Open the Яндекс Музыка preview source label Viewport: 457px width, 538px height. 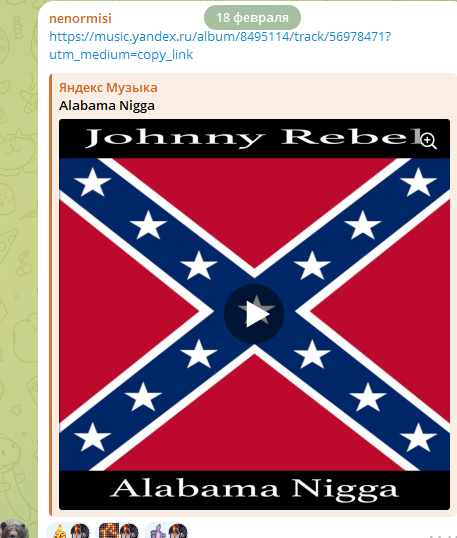(108, 87)
